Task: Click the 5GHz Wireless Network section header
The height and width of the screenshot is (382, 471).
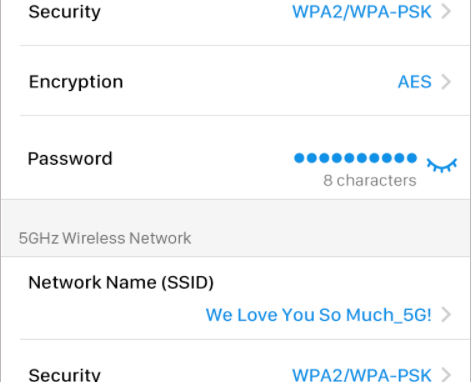Action: tap(105, 238)
